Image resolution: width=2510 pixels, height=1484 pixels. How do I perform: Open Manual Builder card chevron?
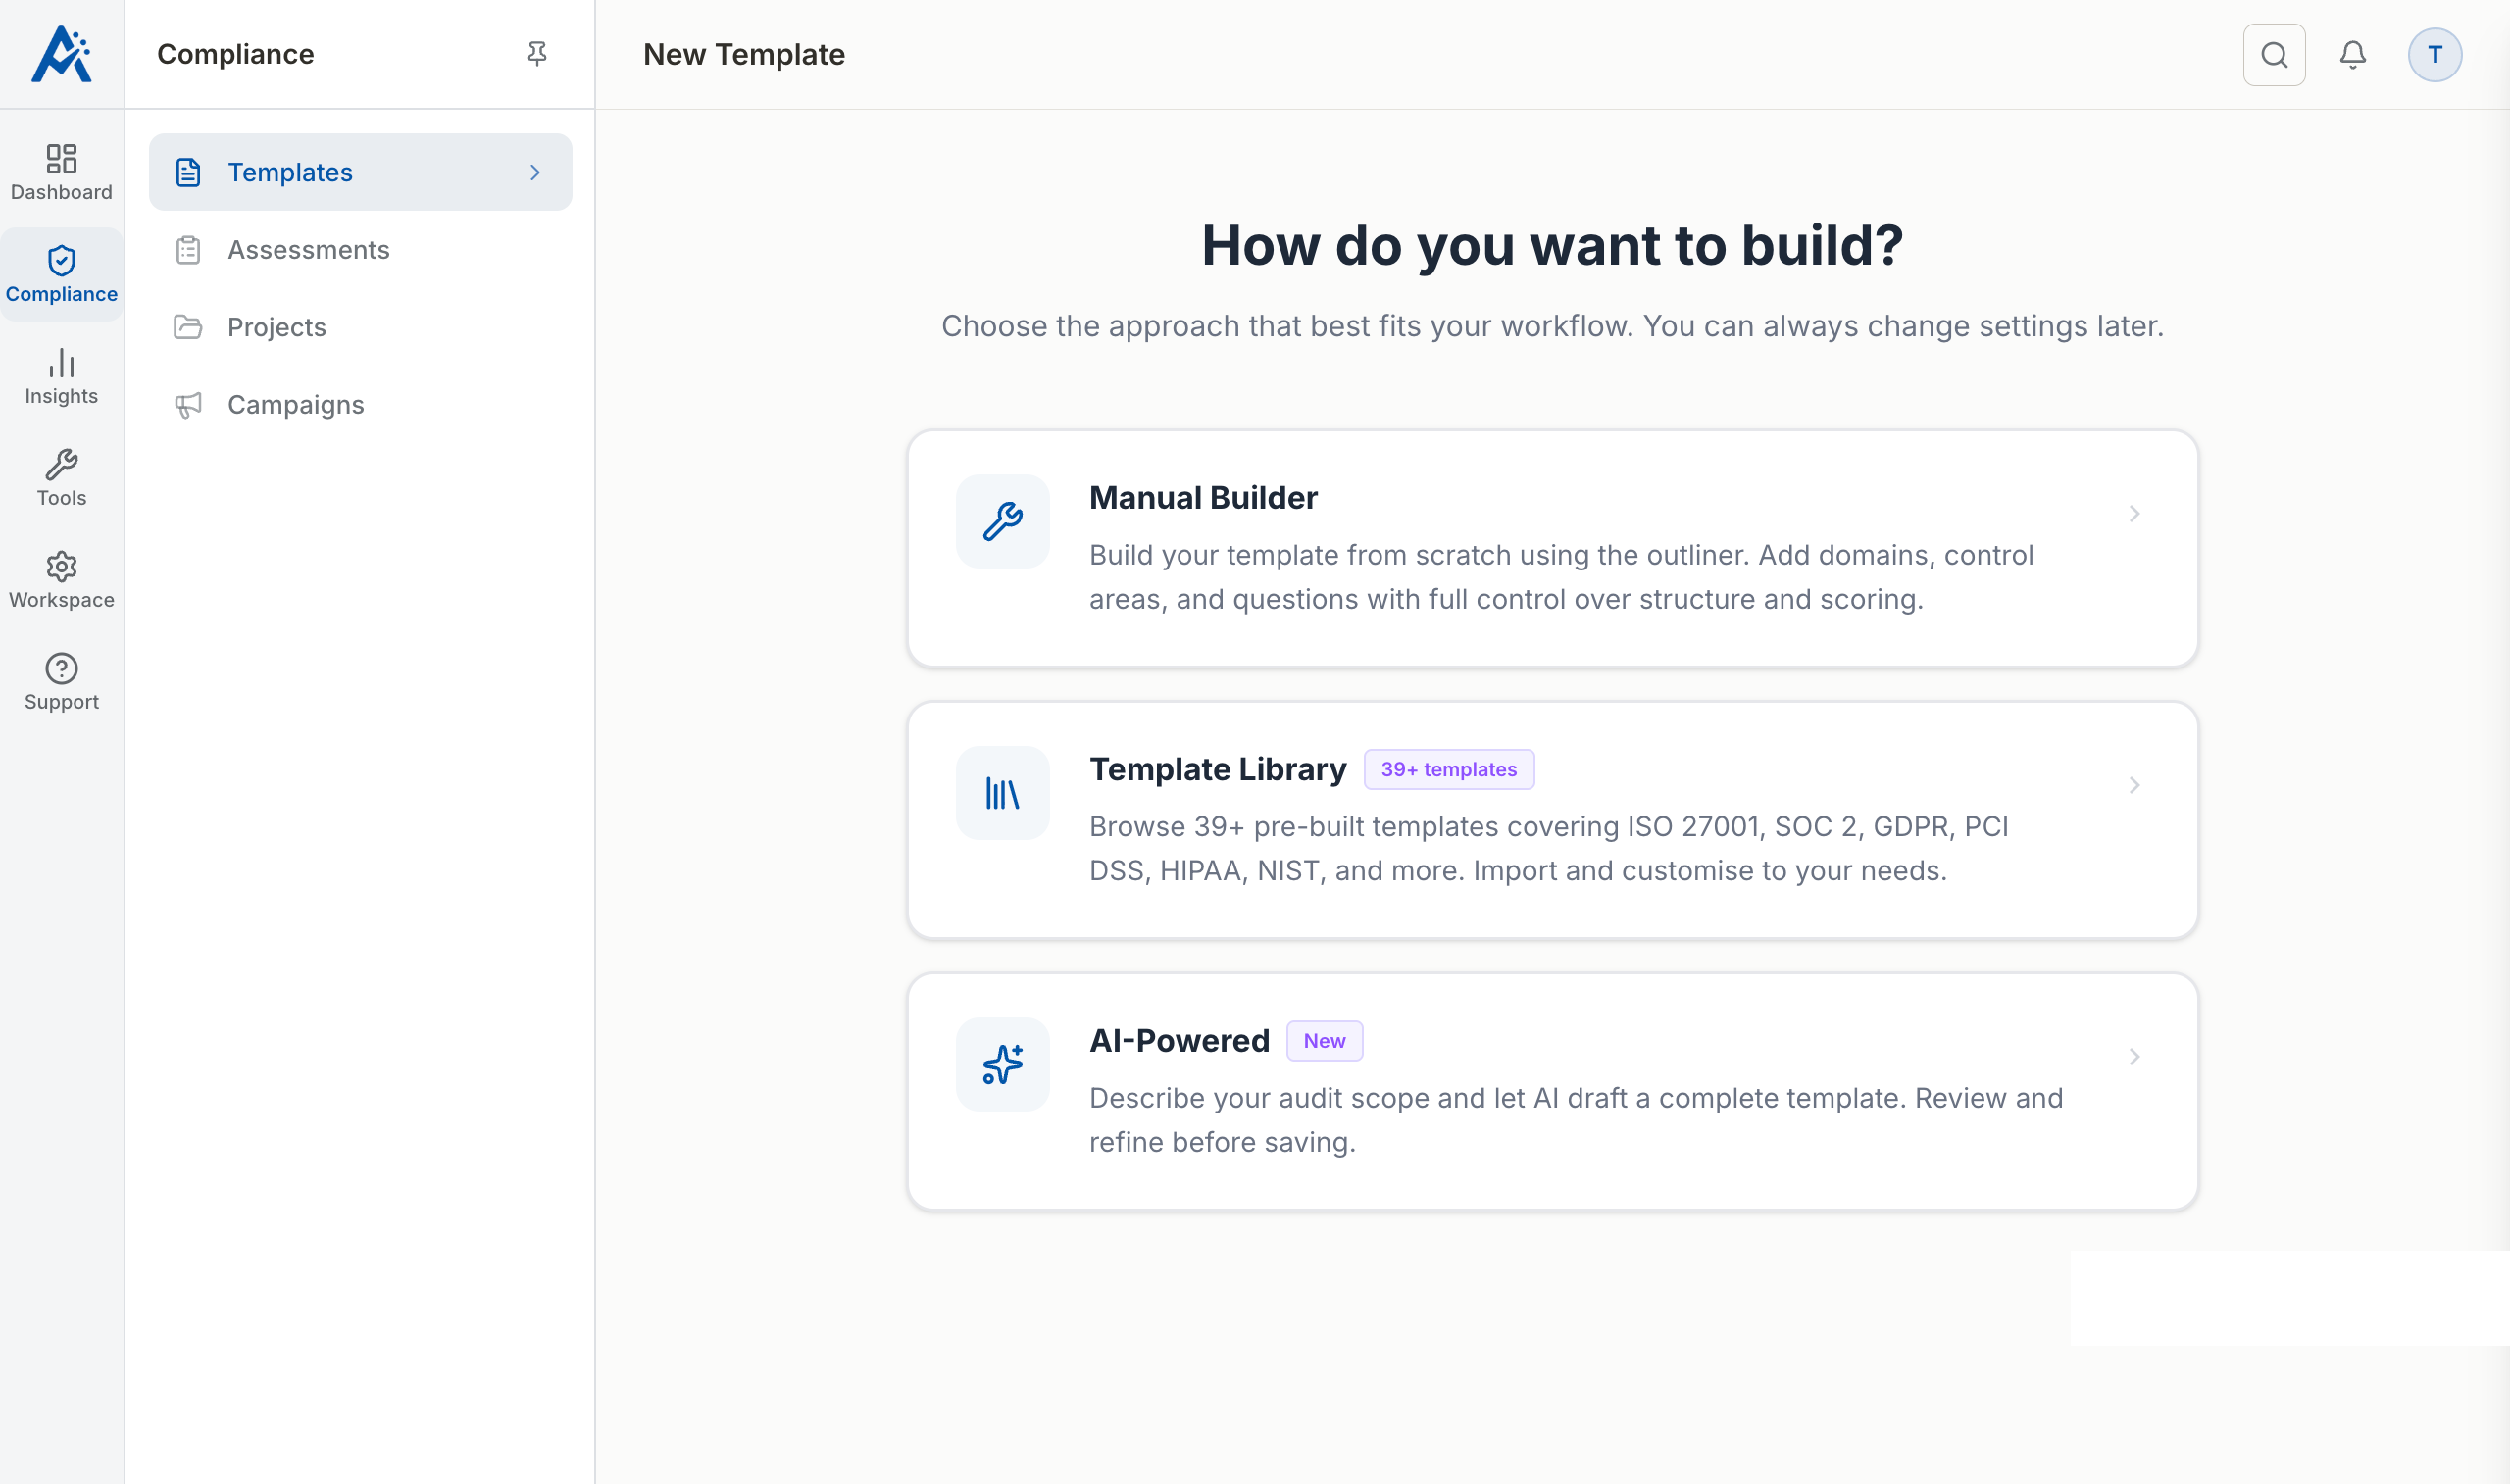coord(2134,513)
